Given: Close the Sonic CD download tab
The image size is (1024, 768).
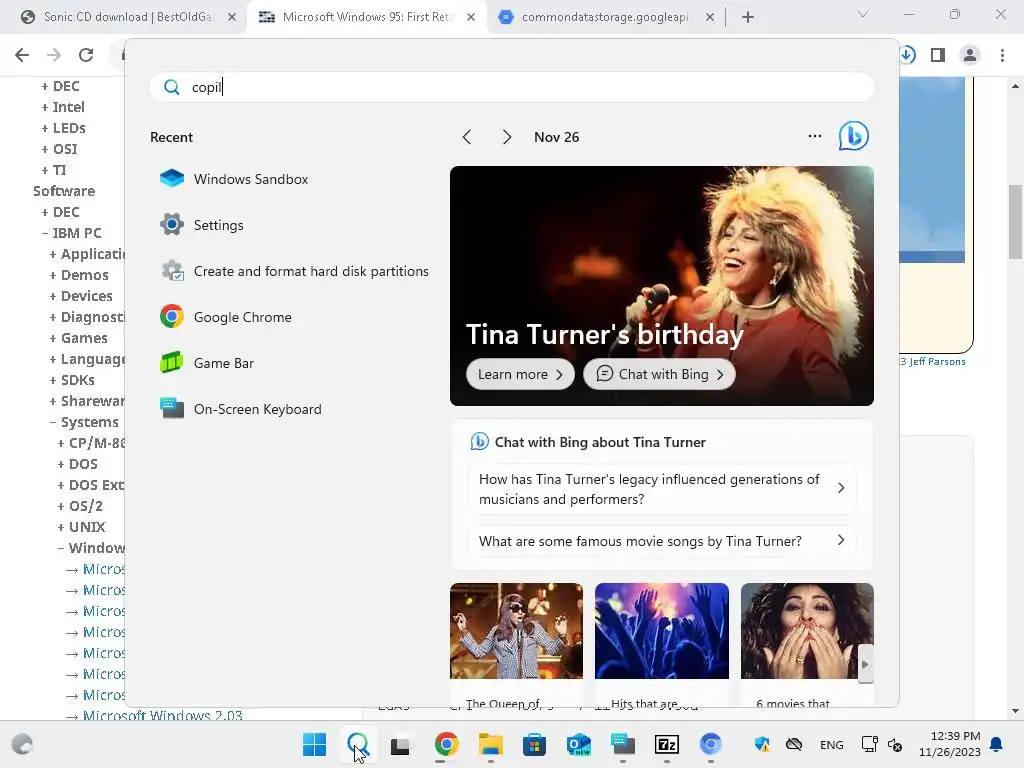Looking at the screenshot, I should click(x=232, y=17).
